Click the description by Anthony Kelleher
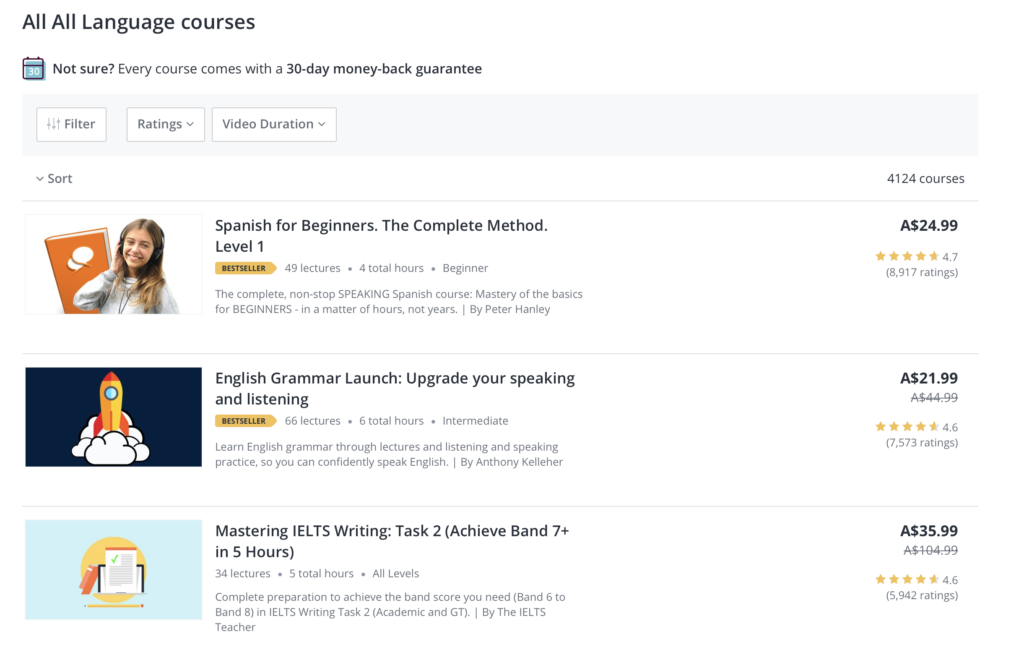The width and height of the screenshot is (1024, 652). (389, 455)
